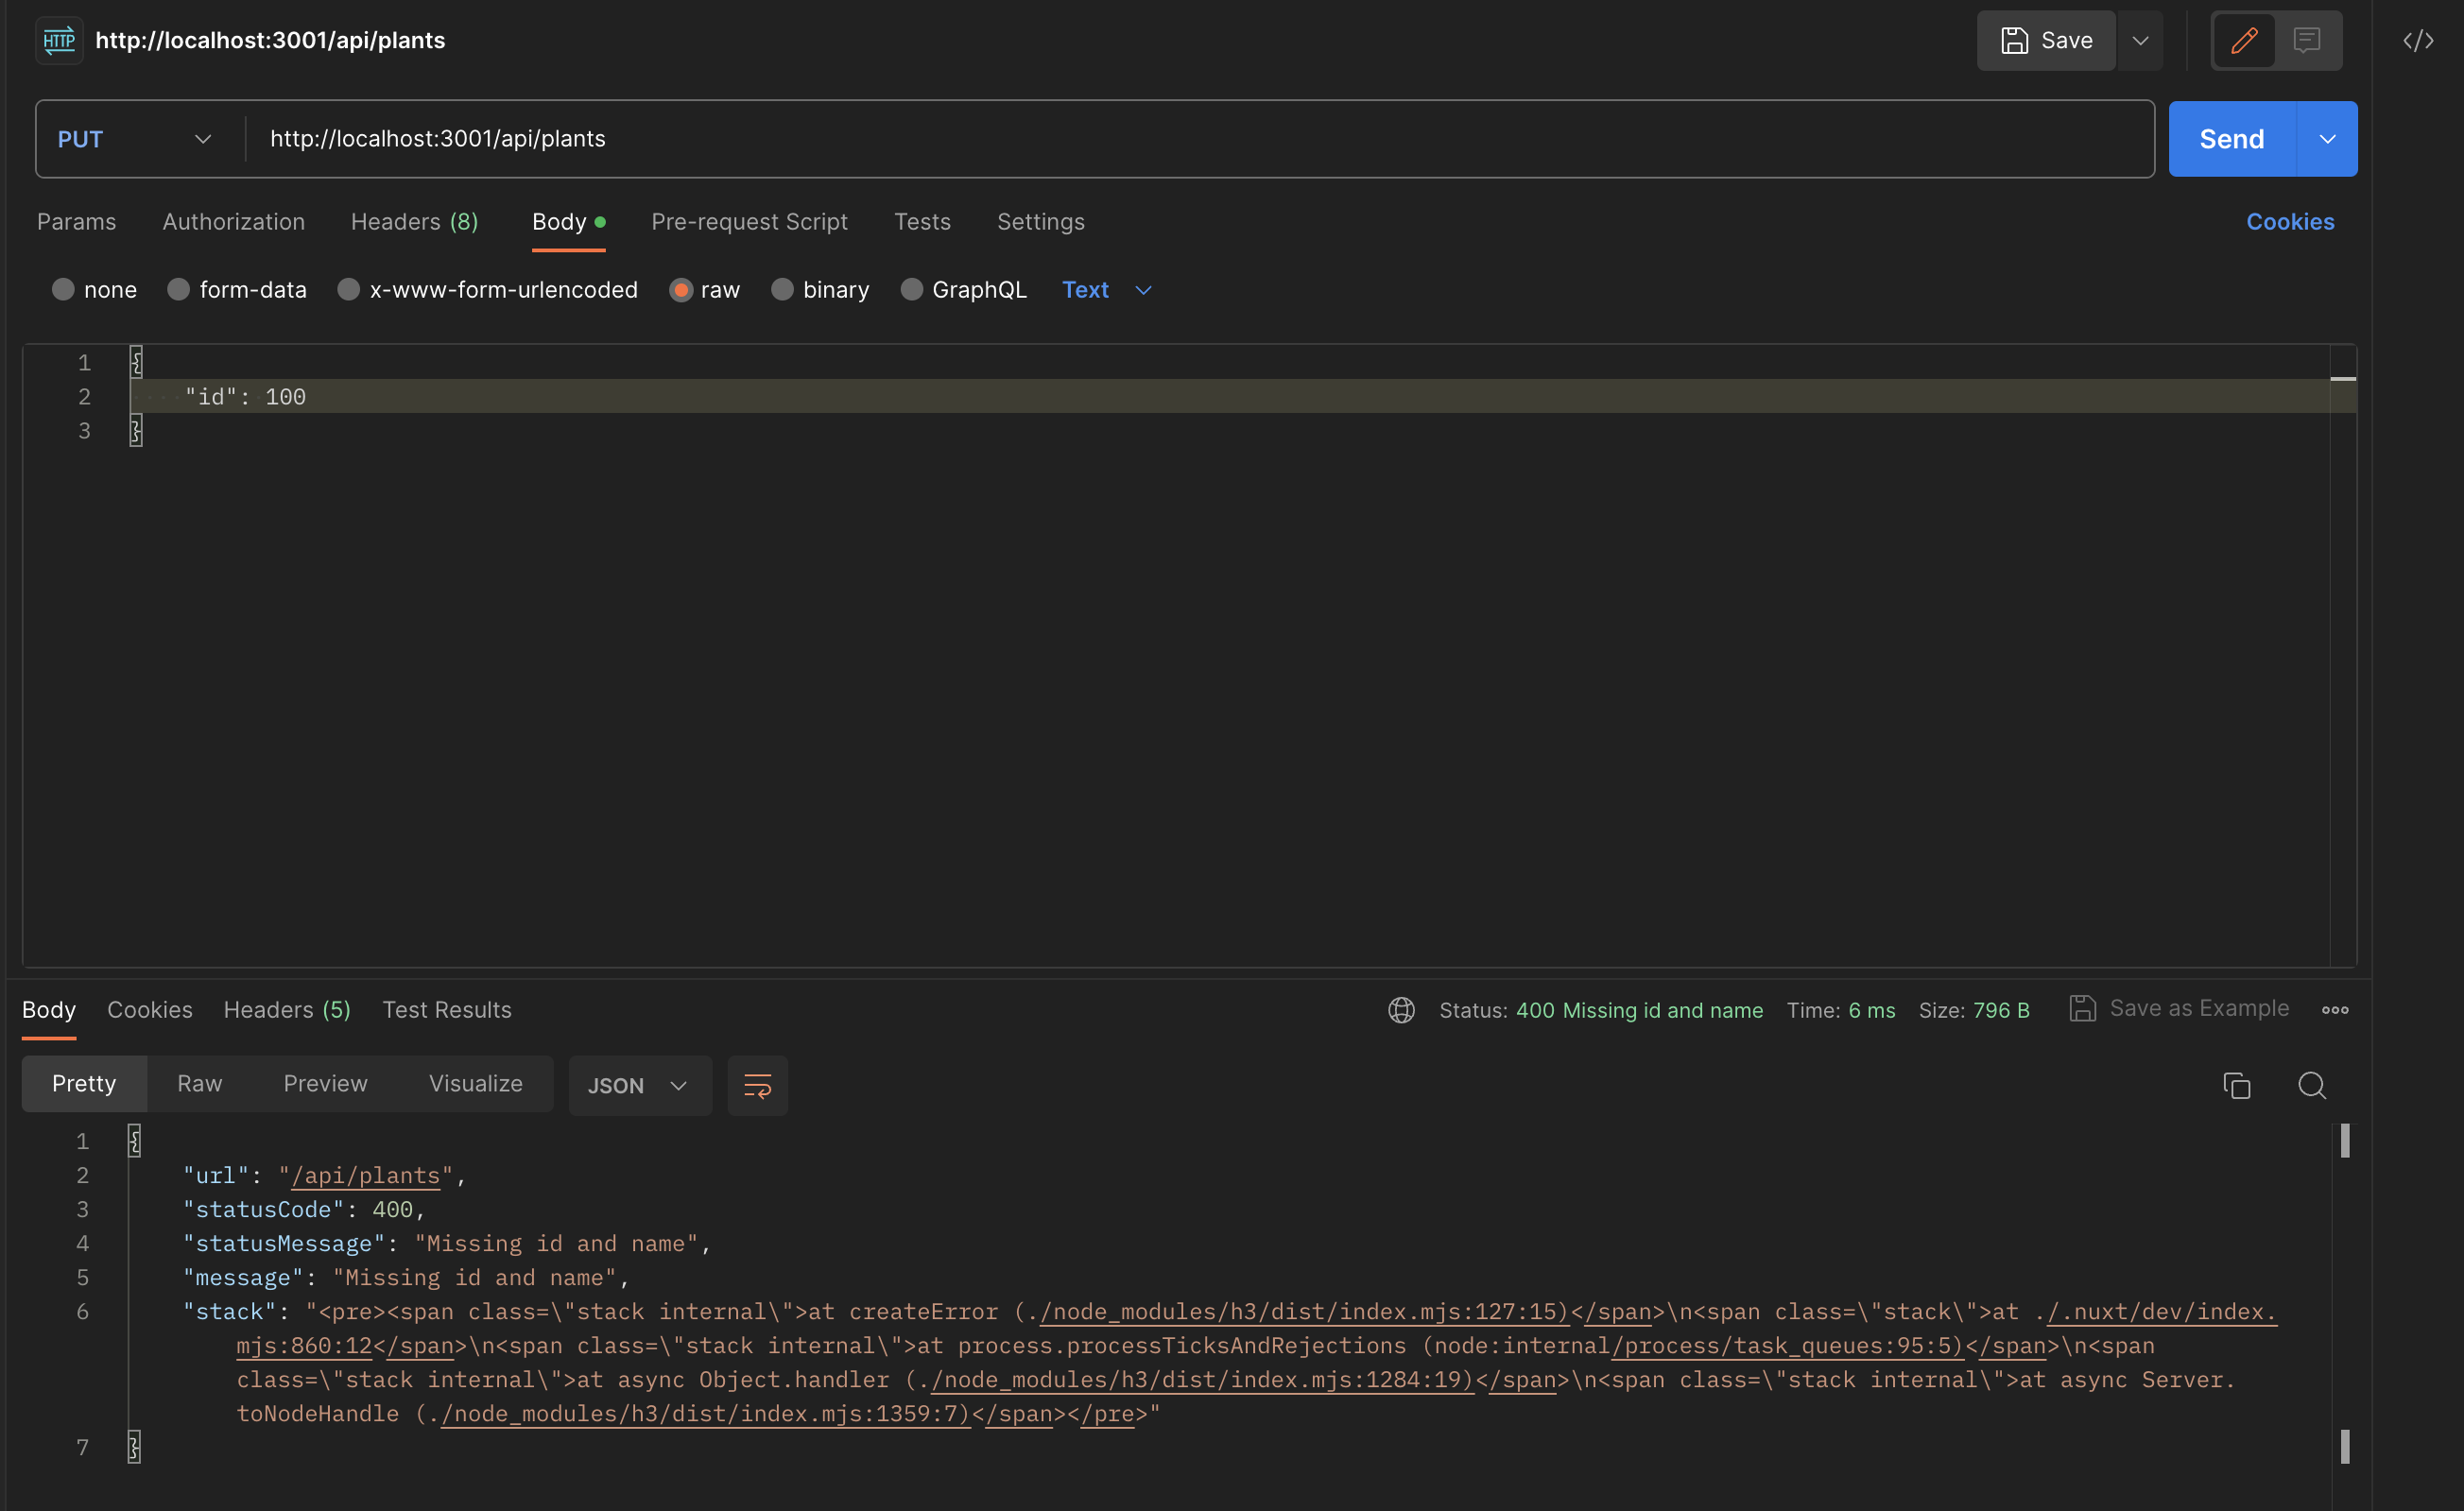Image resolution: width=2464 pixels, height=1511 pixels.
Task: Select the form-data radio option
Action: click(x=179, y=290)
